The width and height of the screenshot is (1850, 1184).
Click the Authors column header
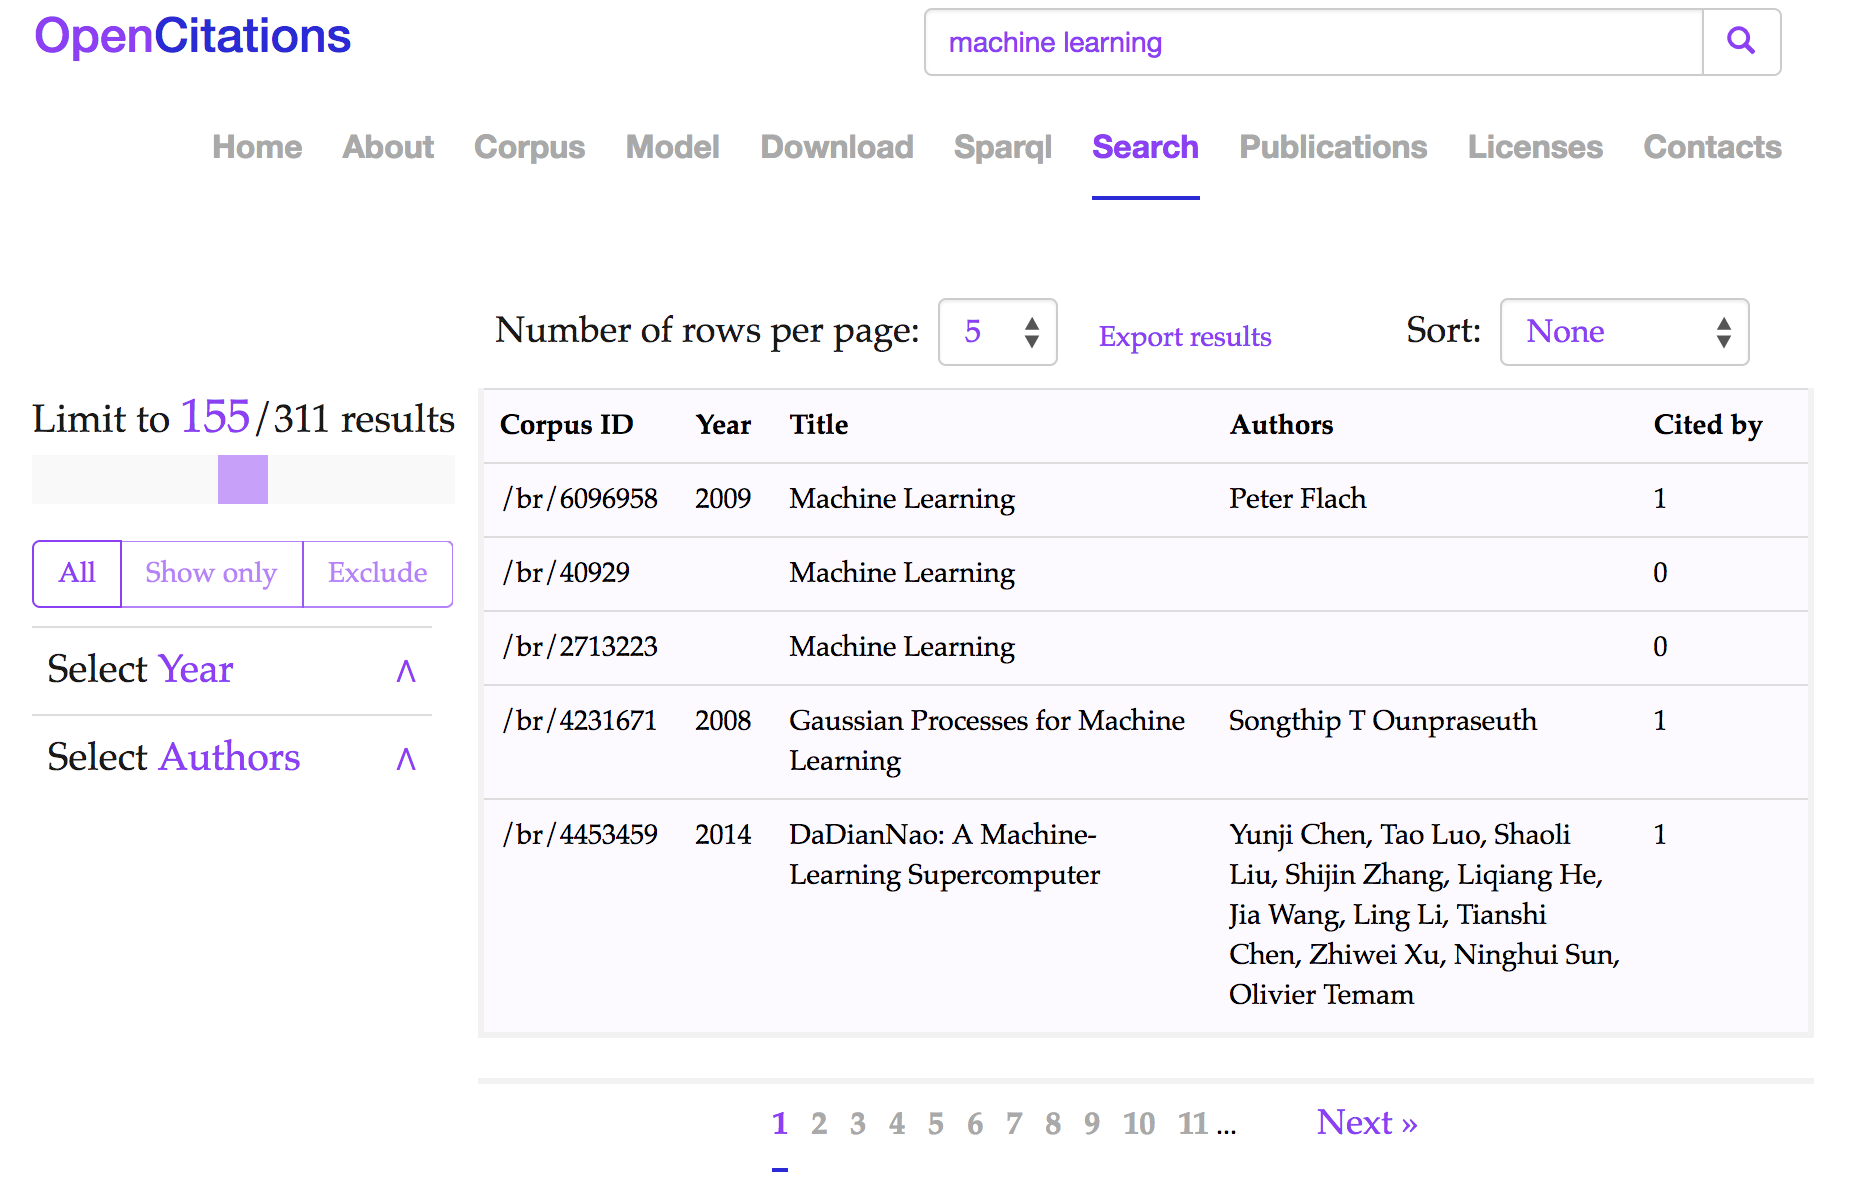(1281, 425)
